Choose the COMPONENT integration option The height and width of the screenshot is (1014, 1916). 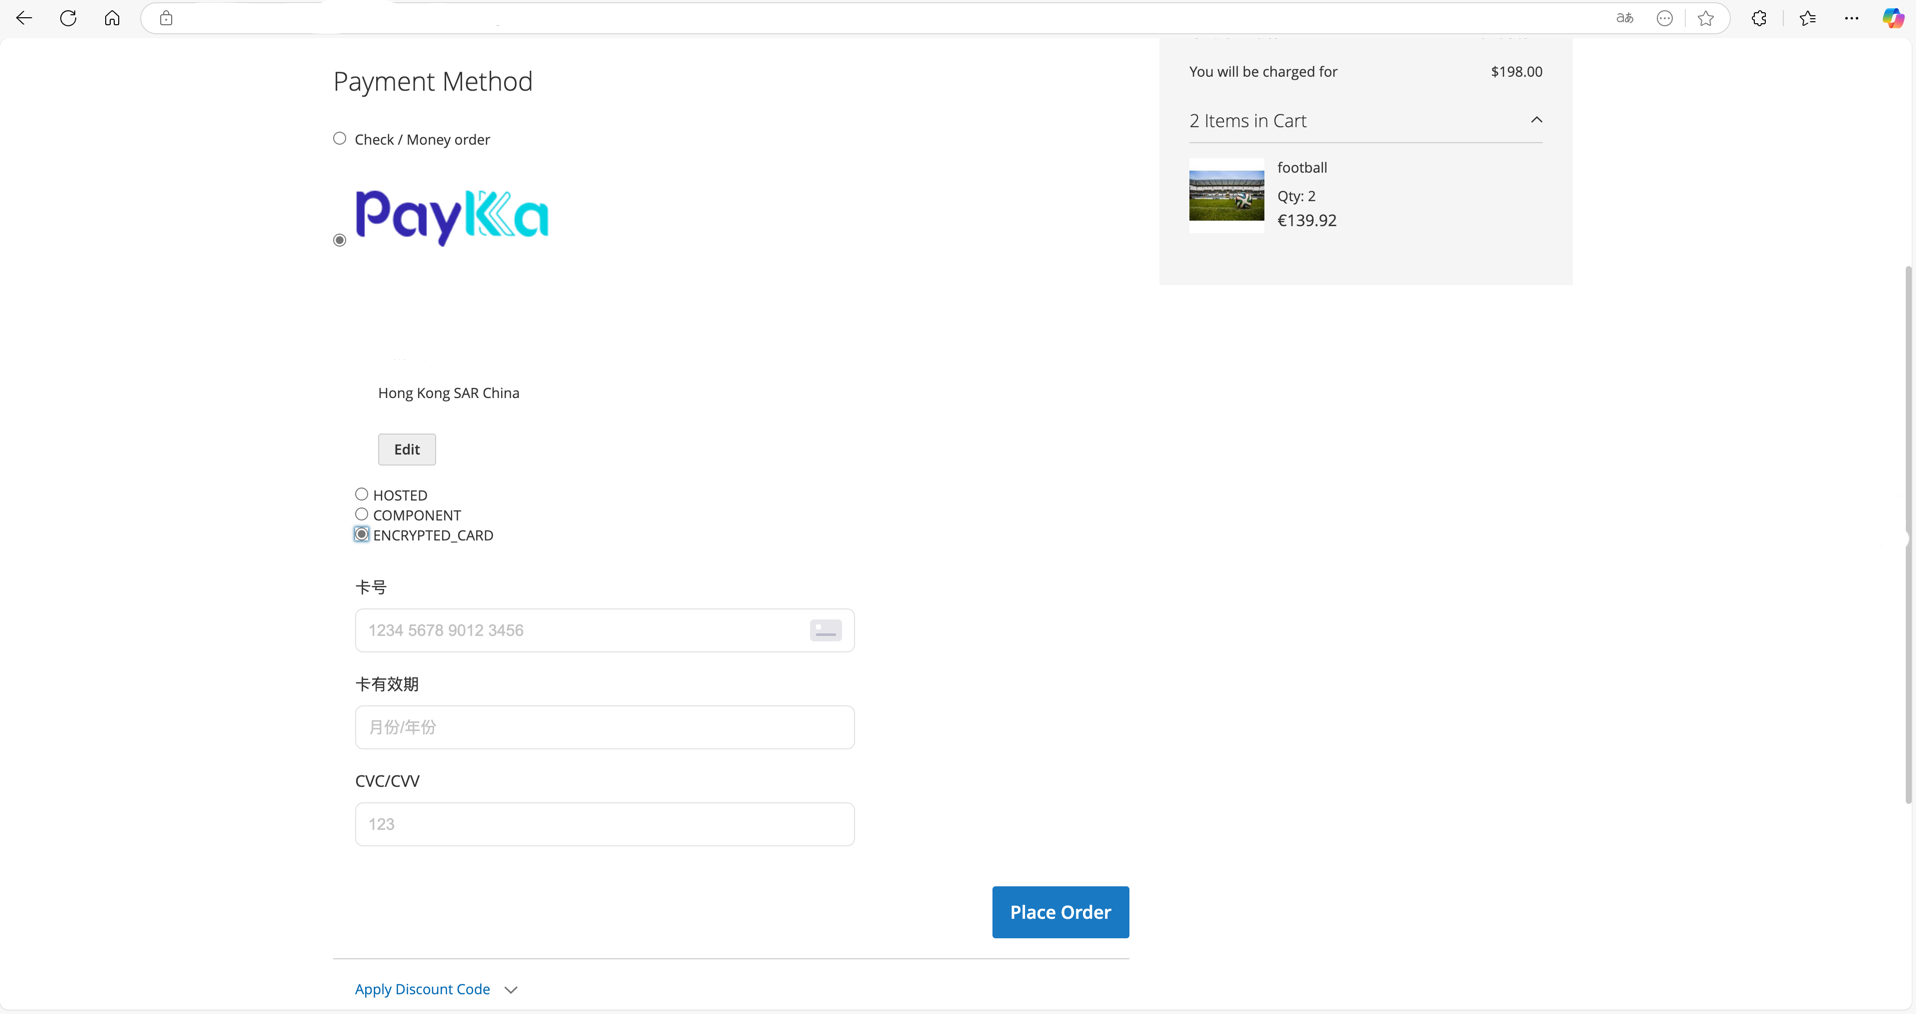[x=361, y=514]
